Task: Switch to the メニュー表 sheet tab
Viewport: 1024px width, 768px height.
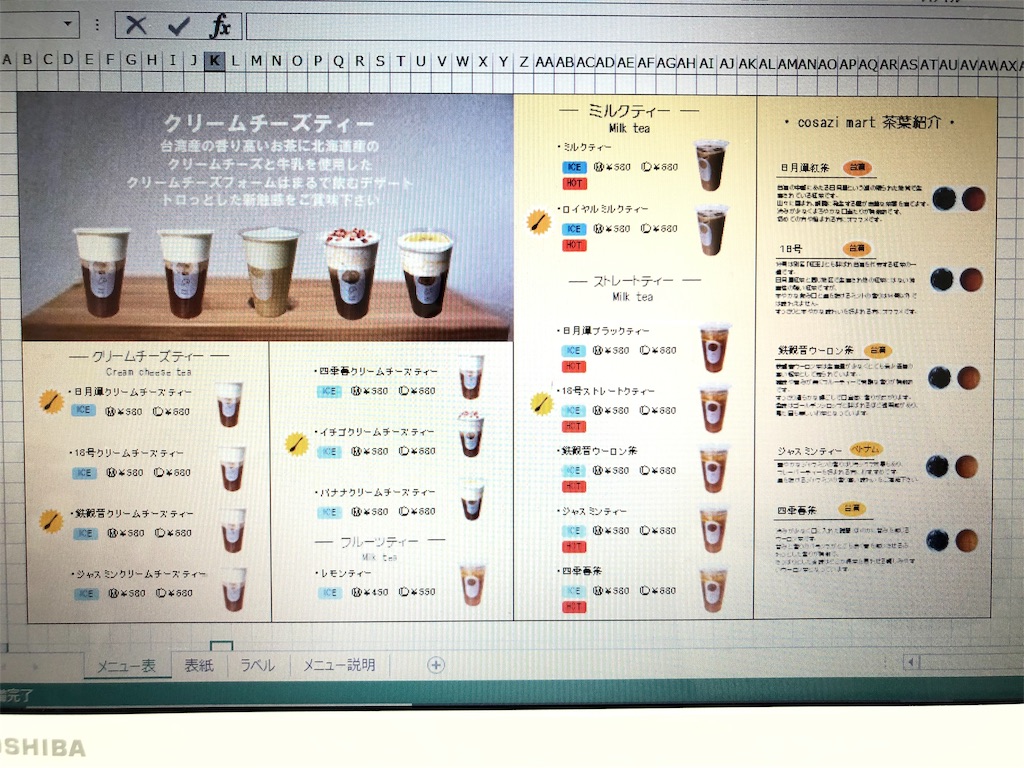Action: (x=126, y=666)
